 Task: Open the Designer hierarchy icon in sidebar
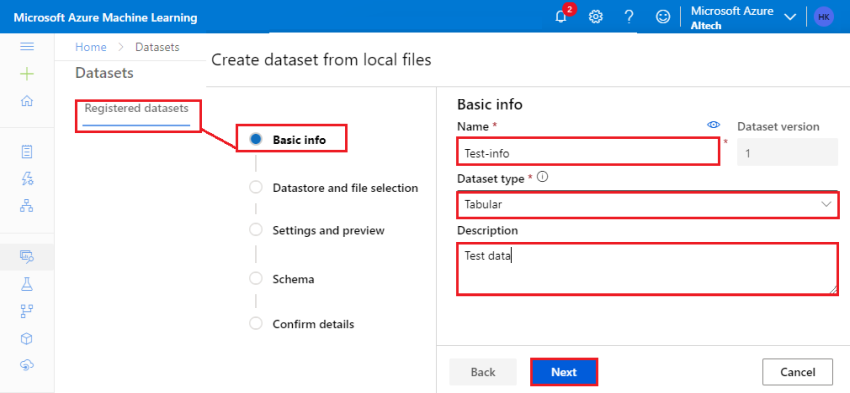click(x=27, y=205)
